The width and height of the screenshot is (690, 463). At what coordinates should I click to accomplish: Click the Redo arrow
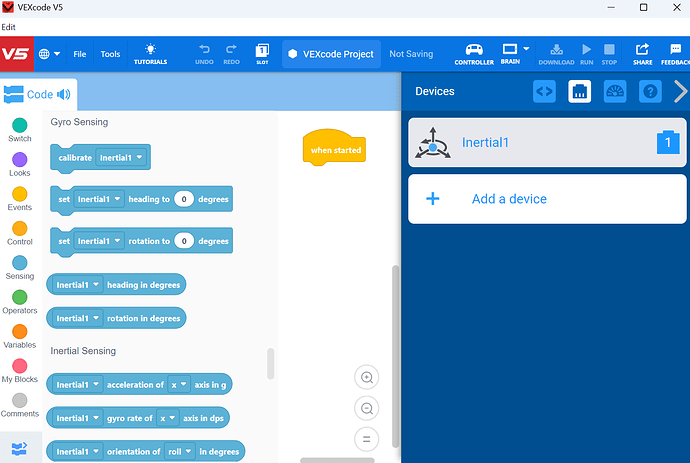click(231, 54)
